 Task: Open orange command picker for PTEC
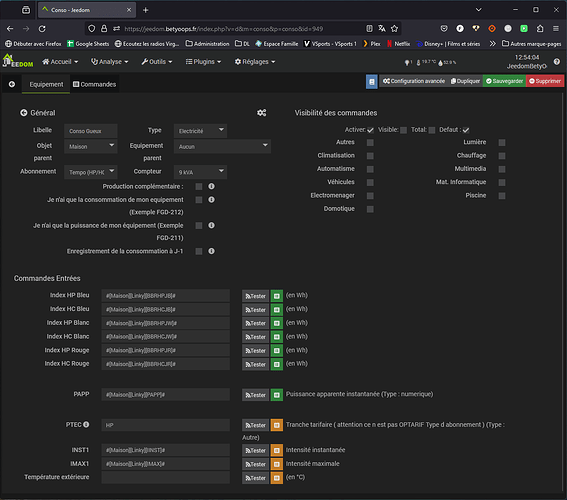click(277, 425)
